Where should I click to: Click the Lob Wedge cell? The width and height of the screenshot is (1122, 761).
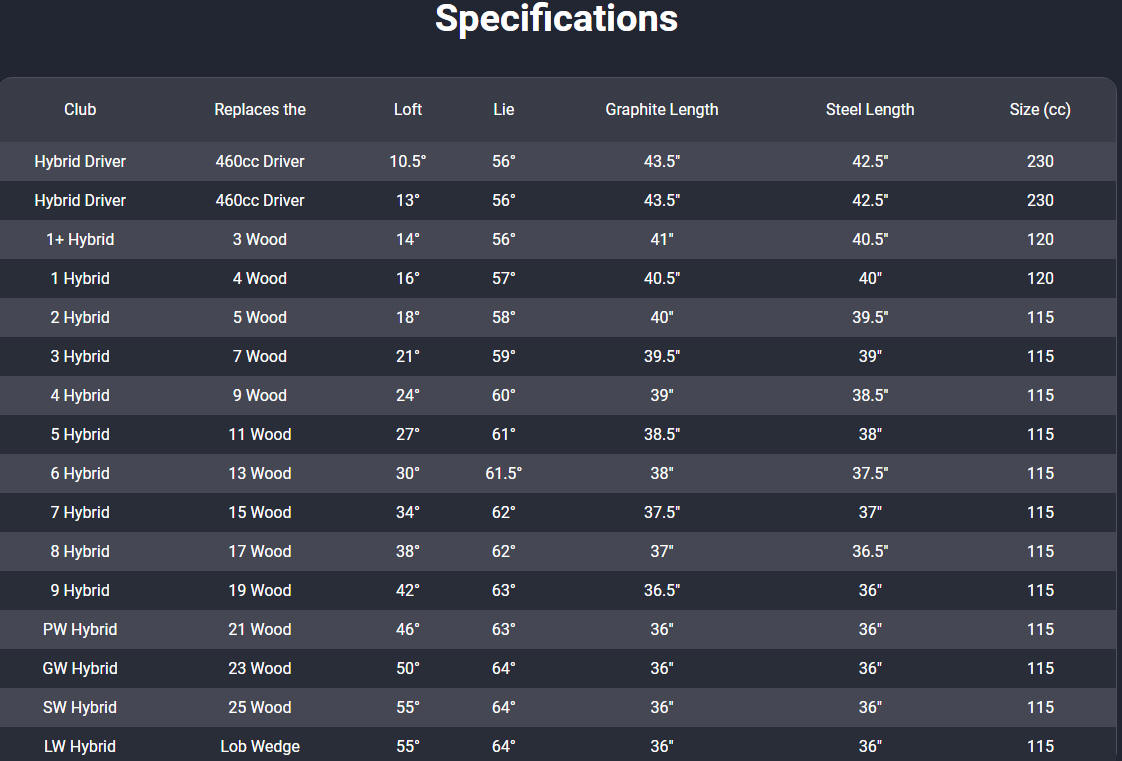click(260, 747)
